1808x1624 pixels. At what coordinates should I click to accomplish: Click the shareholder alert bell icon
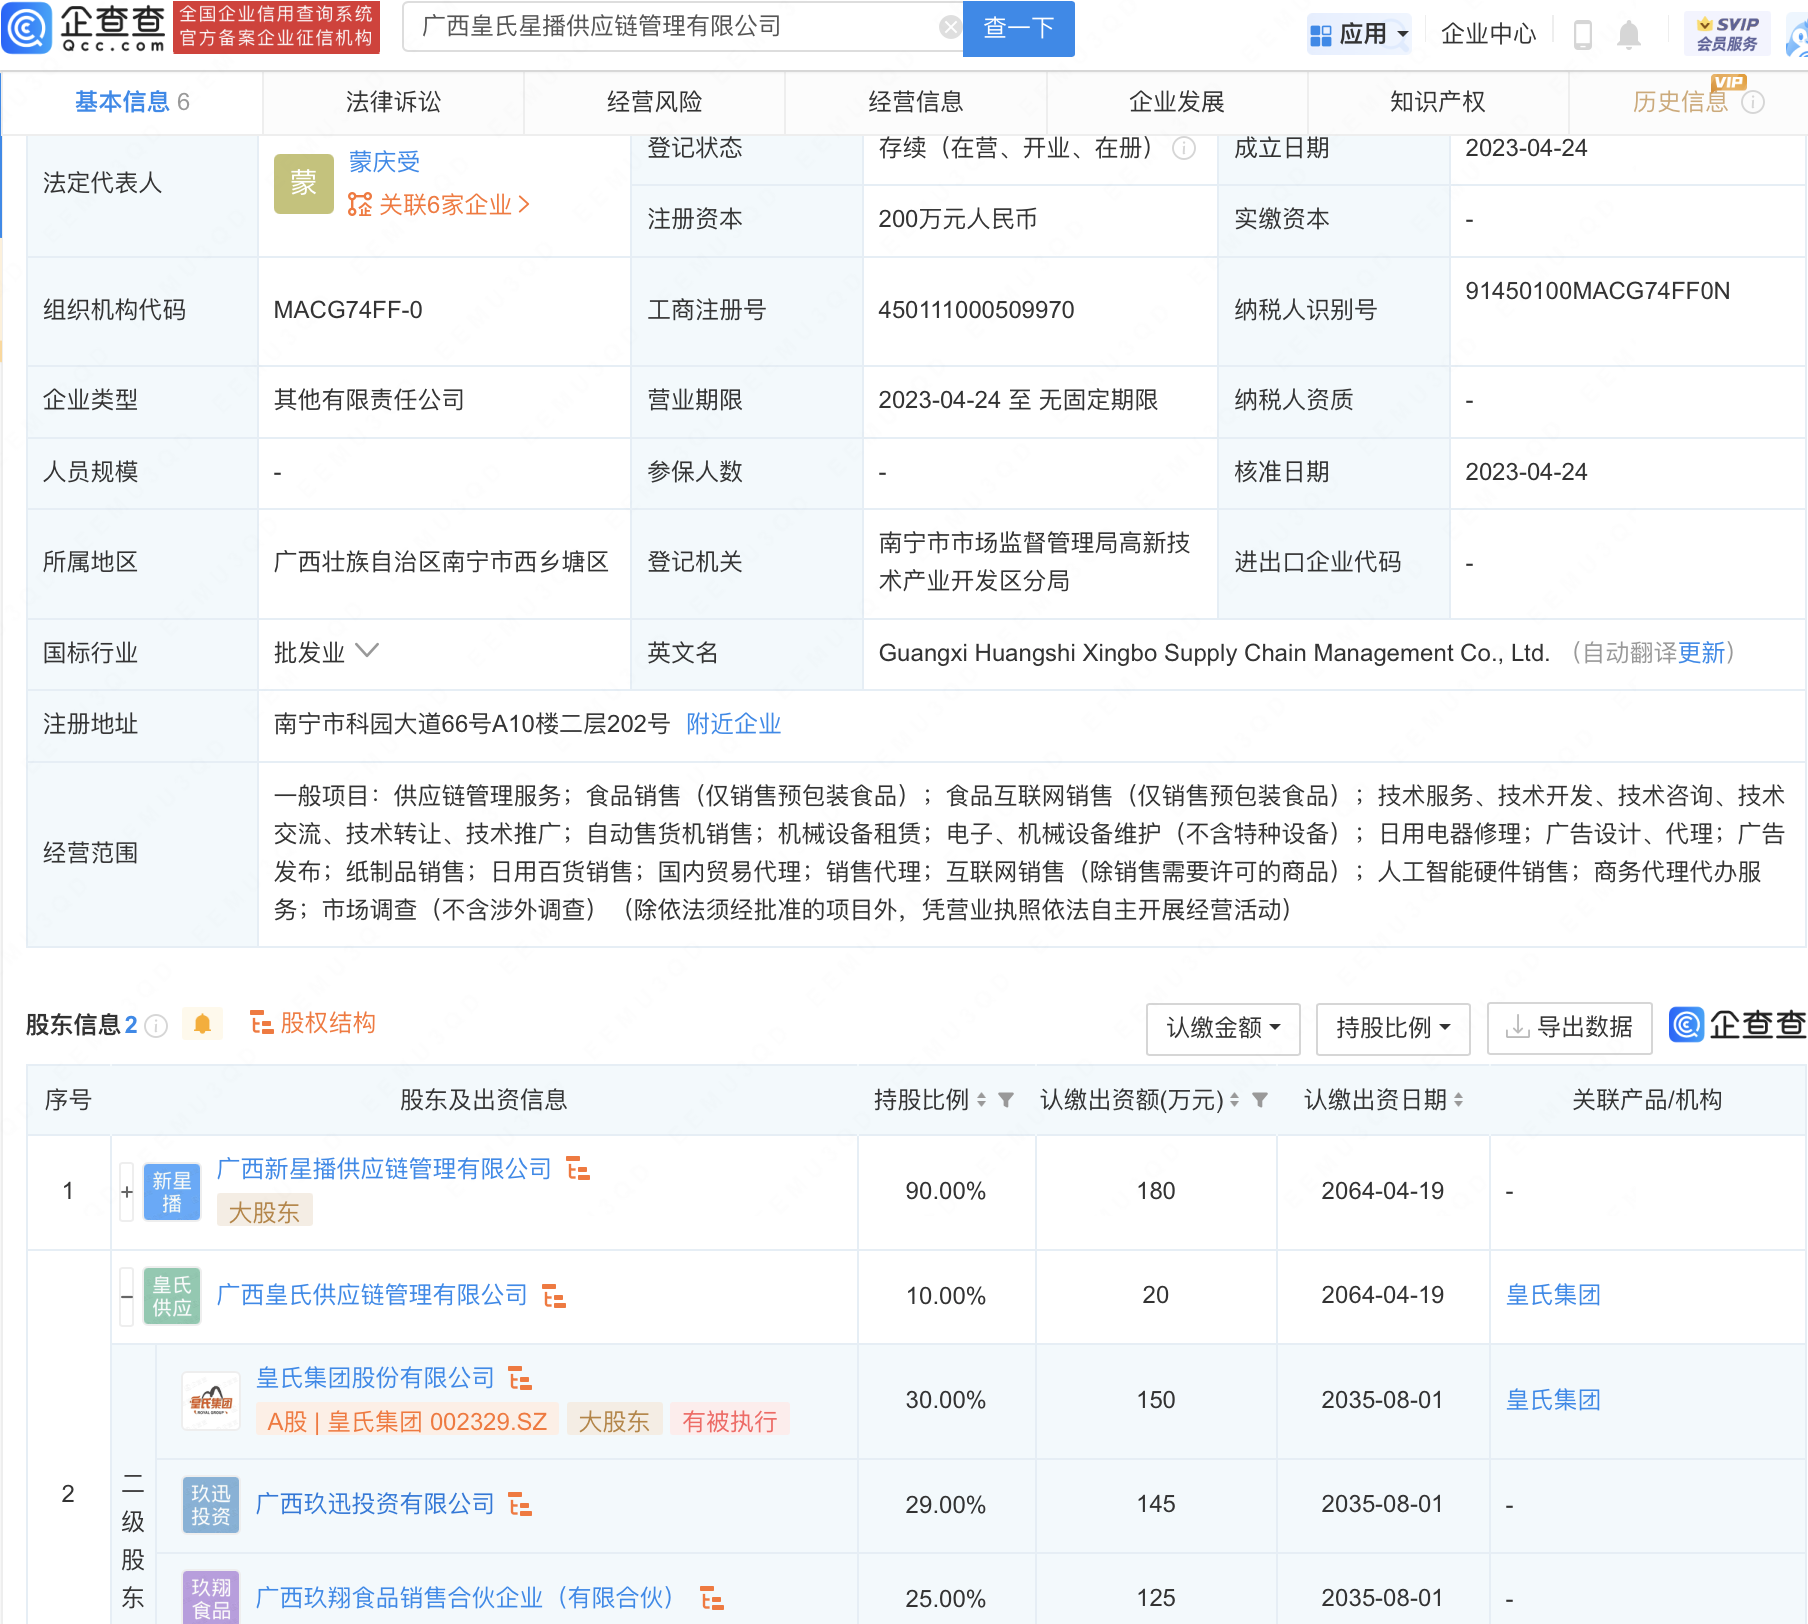pyautogui.click(x=202, y=1024)
